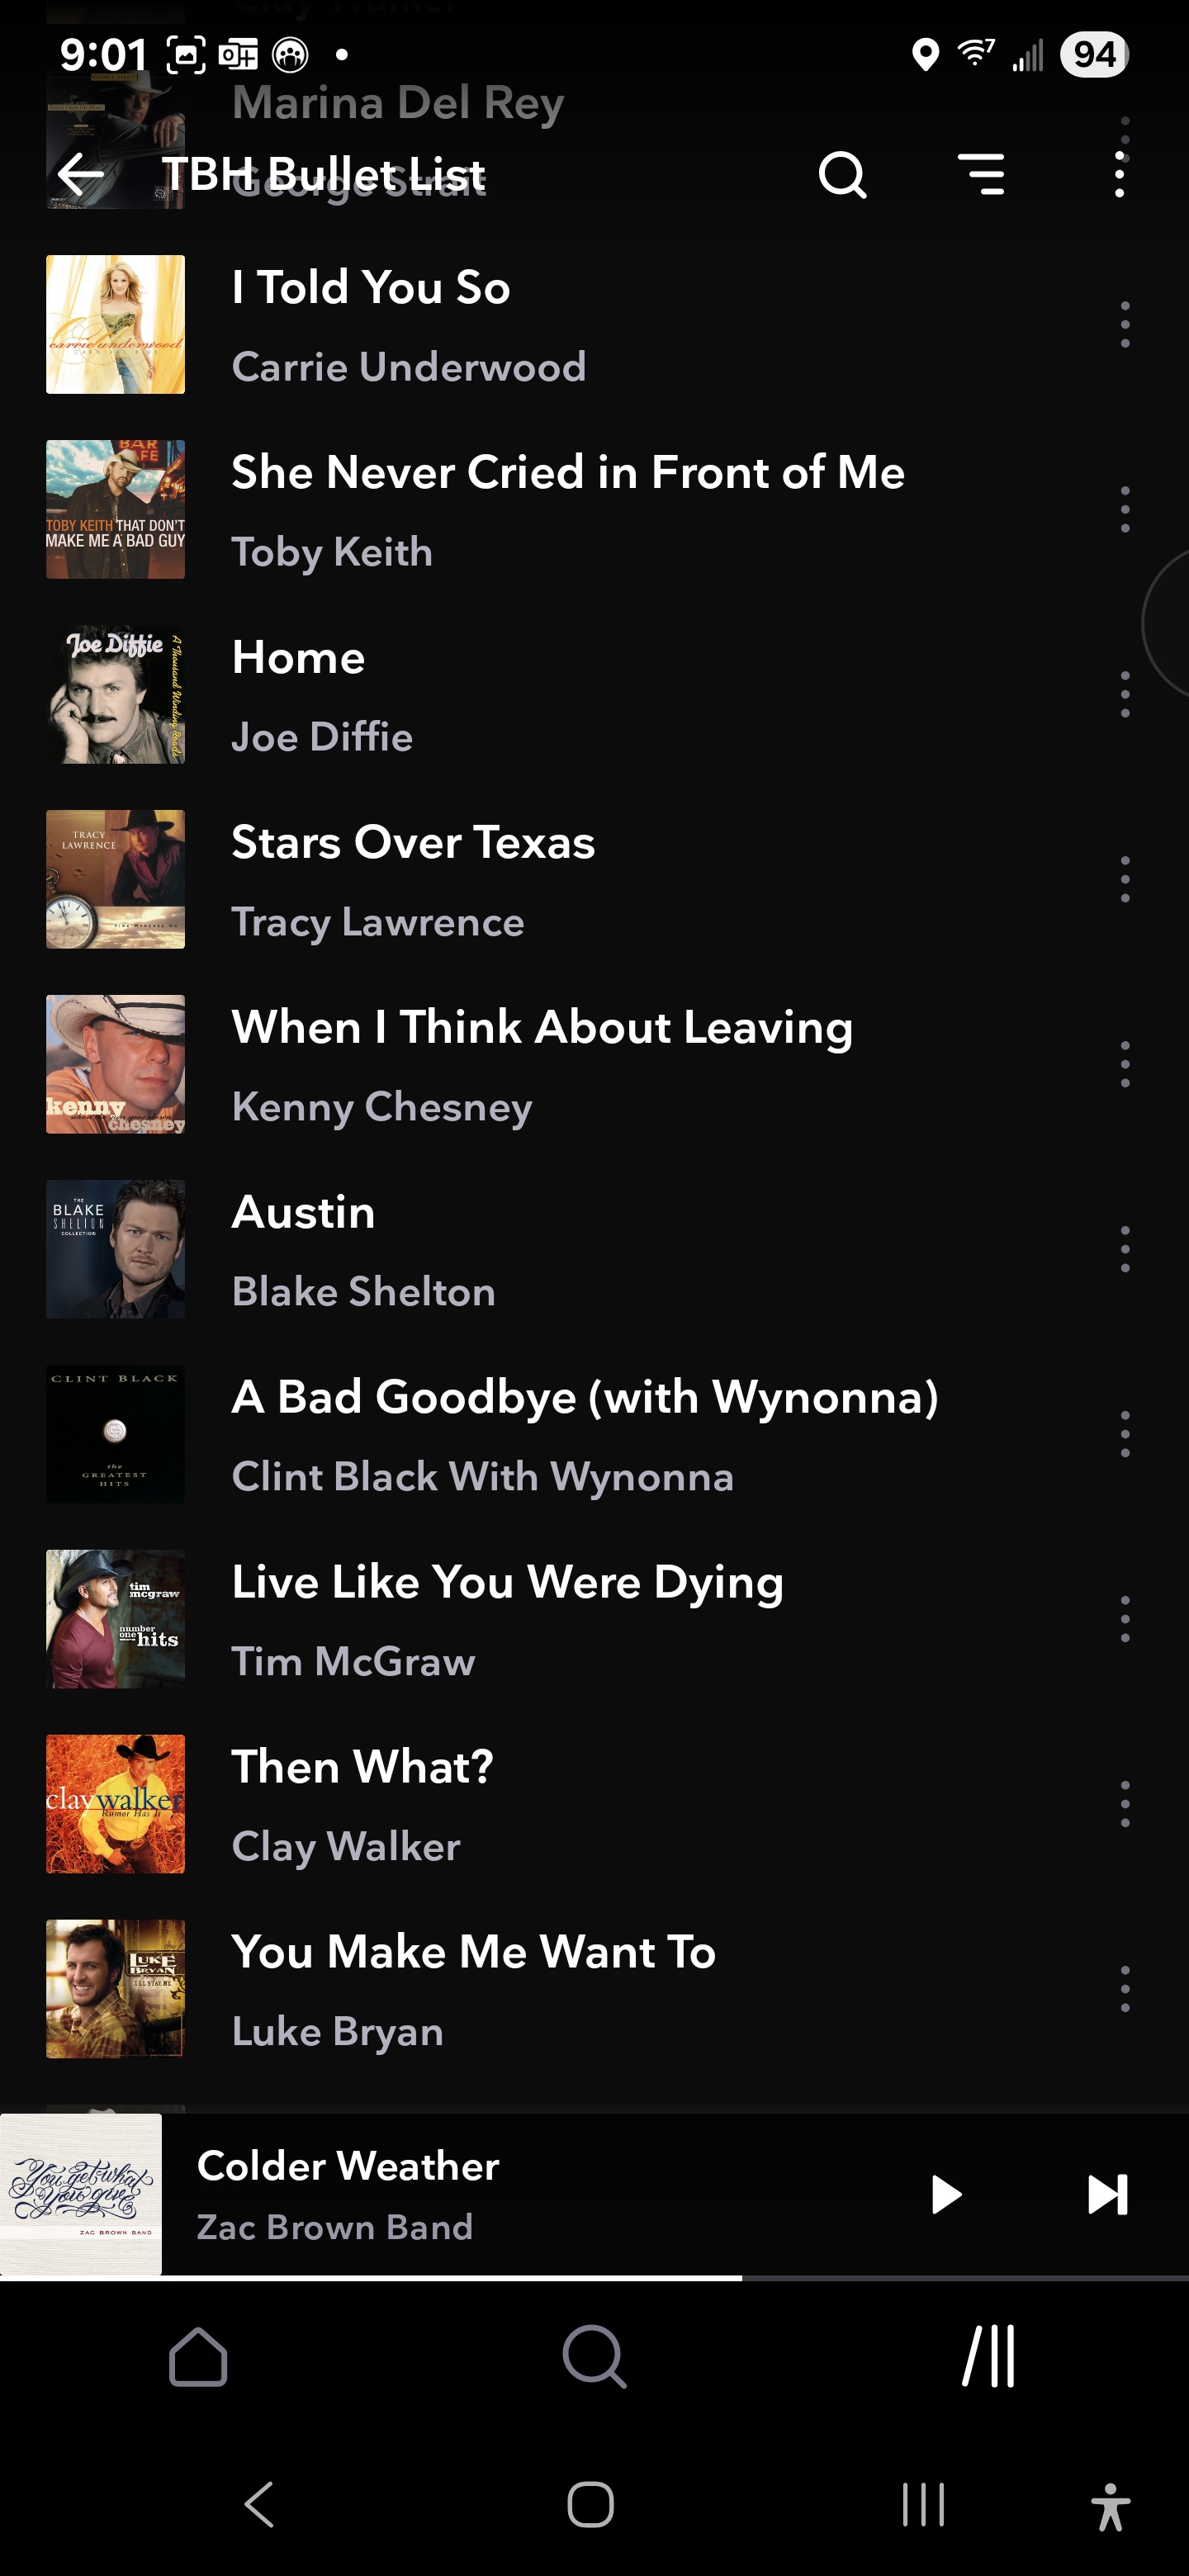Switch to the Search tab in bottom bar
The image size is (1189, 2576).
point(594,2356)
